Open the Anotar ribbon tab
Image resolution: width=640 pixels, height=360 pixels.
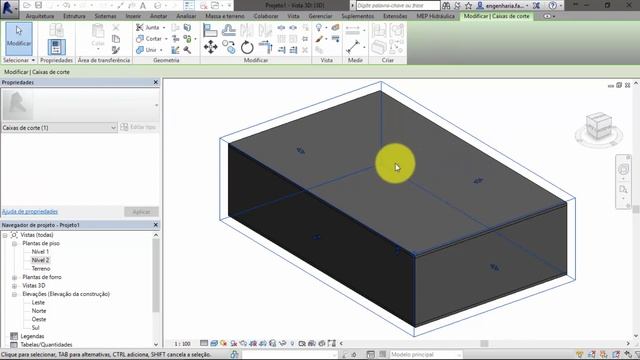pyautogui.click(x=158, y=16)
